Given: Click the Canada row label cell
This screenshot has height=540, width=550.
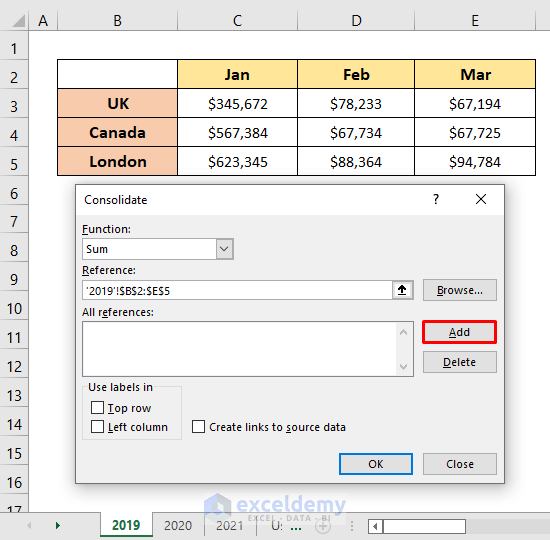Looking at the screenshot, I should pos(118,133).
